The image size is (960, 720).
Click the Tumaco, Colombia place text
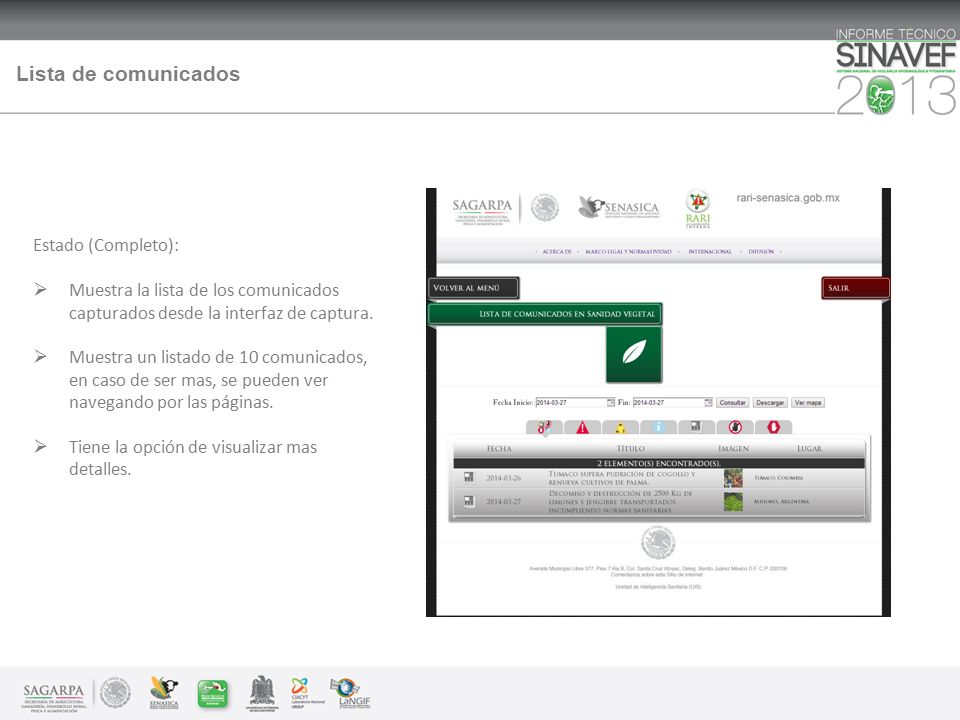(778, 478)
